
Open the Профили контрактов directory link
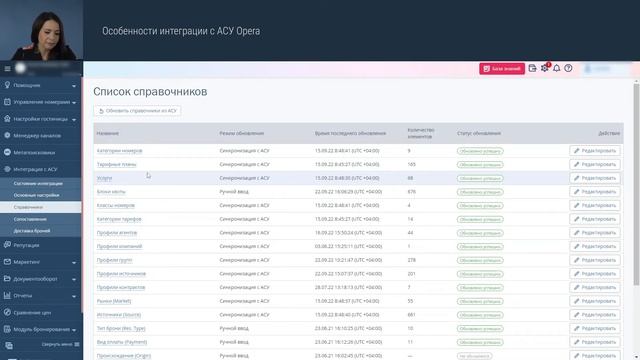pyautogui.click(x=120, y=287)
